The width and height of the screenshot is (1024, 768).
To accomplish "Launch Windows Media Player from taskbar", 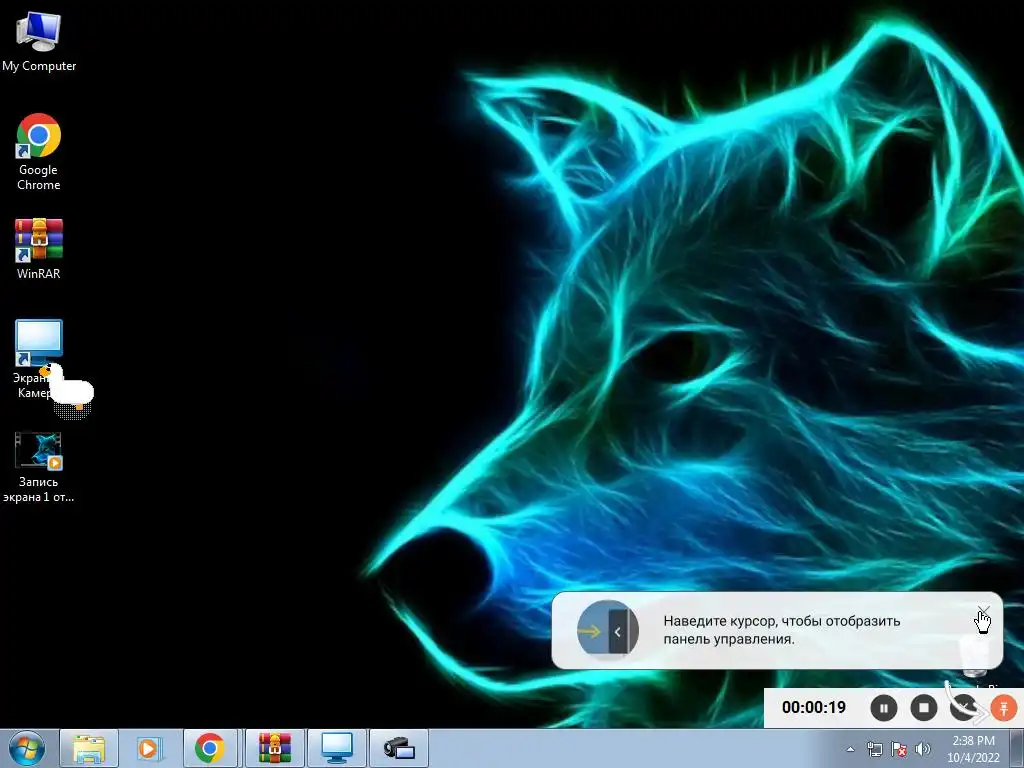I will (x=150, y=748).
